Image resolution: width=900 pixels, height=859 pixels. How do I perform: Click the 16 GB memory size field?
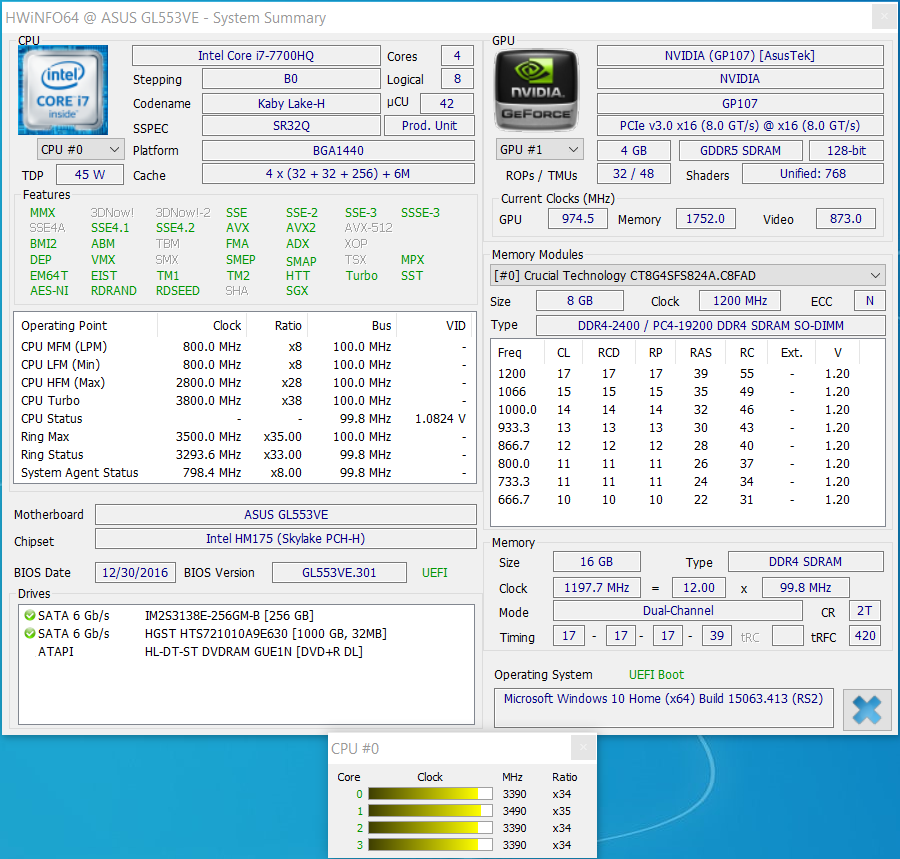click(596, 562)
